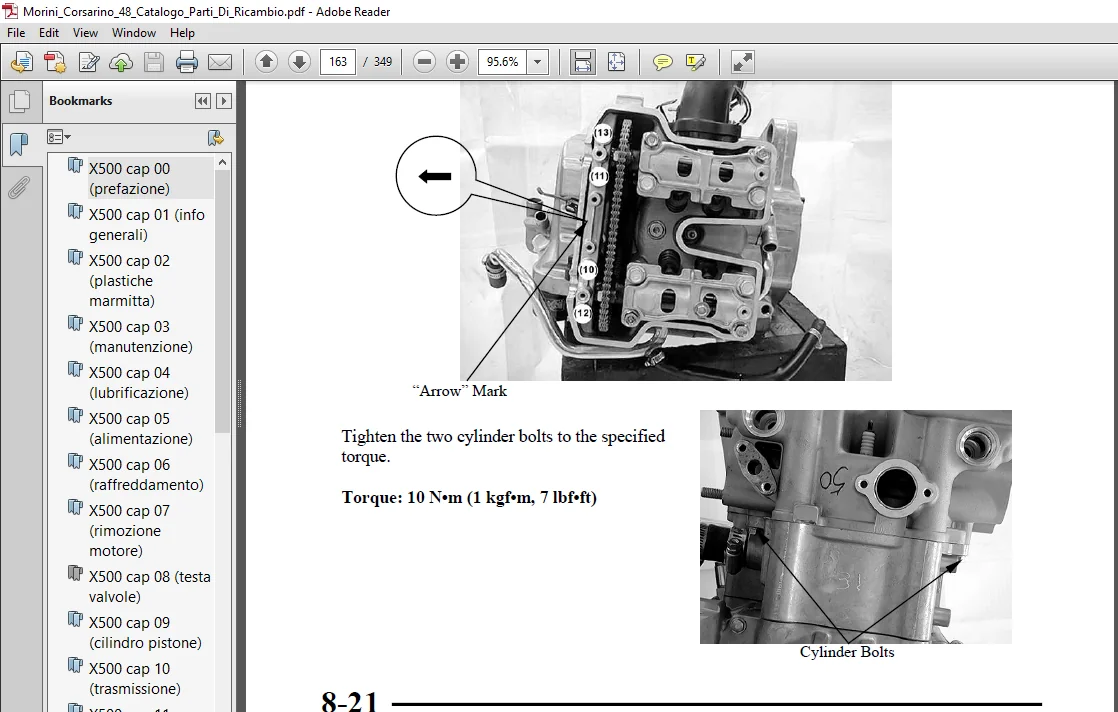This screenshot has height=712, width=1118.
Task: Go to X500 cap 04 (lubrificazione)
Action: 140,383
